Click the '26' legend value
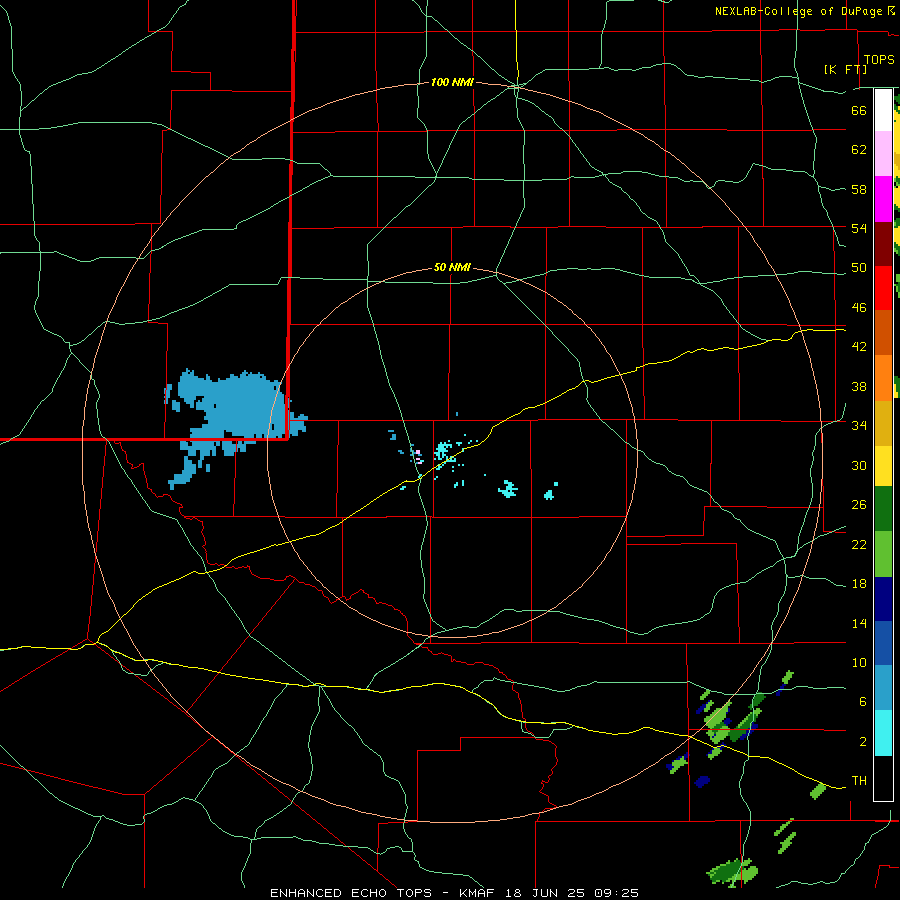The width and height of the screenshot is (900, 900). [x=859, y=505]
